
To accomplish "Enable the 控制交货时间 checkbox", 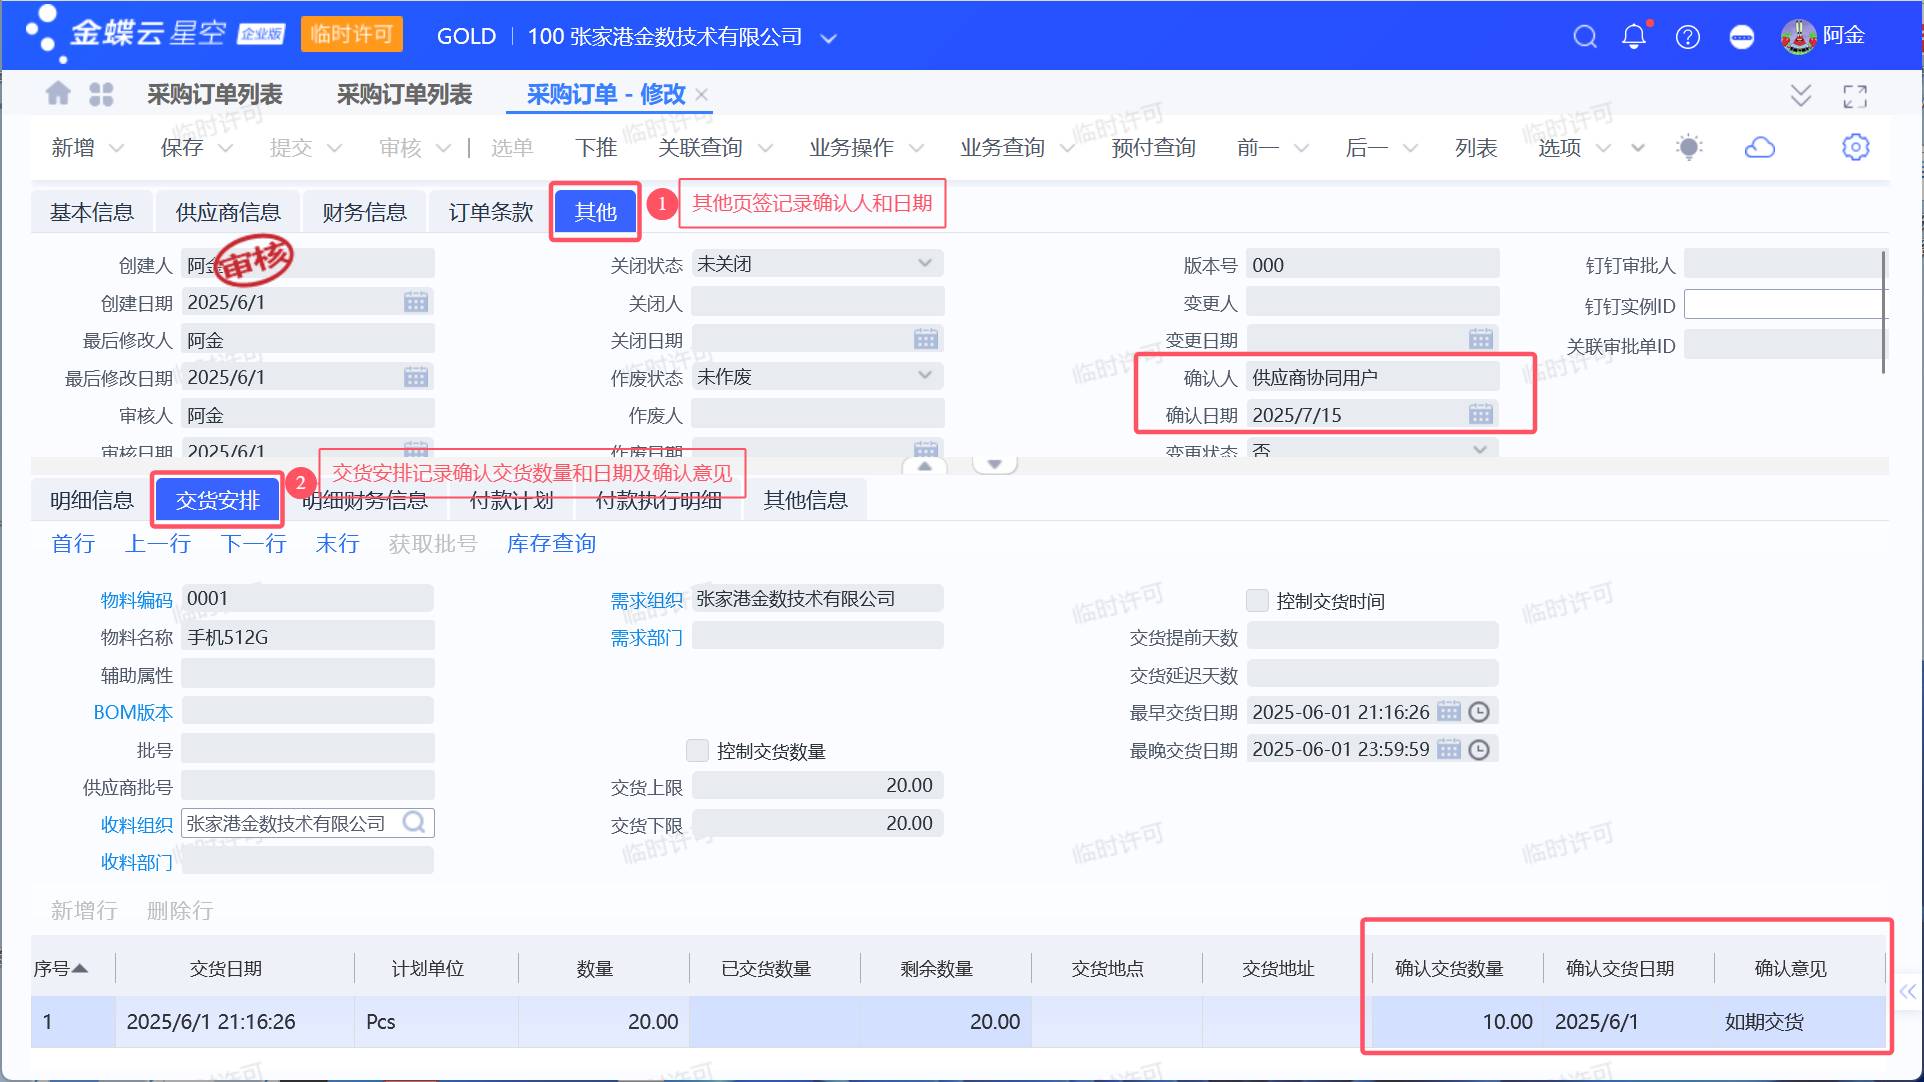I will coord(1257,600).
